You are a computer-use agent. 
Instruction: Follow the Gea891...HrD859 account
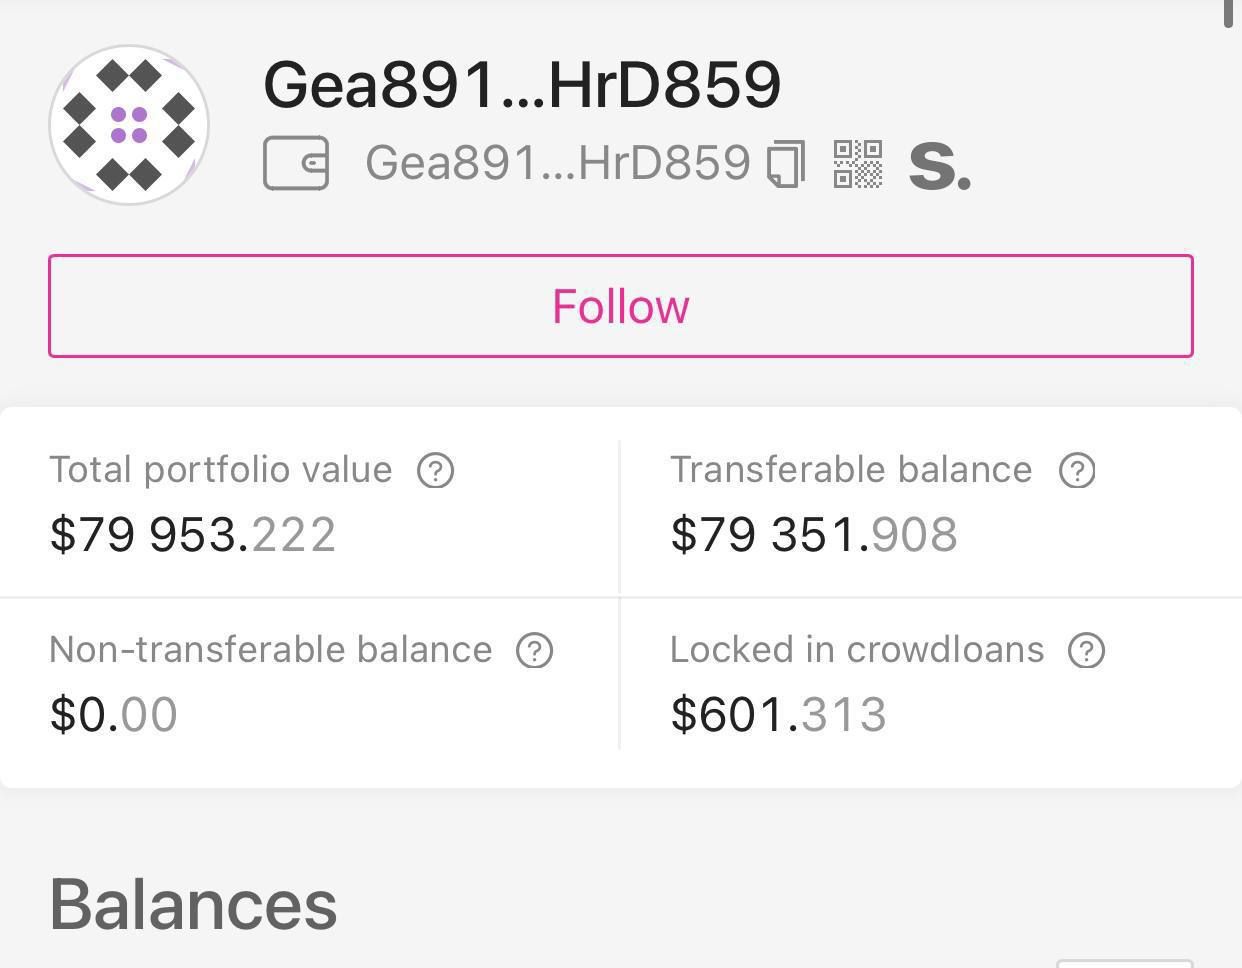click(621, 306)
